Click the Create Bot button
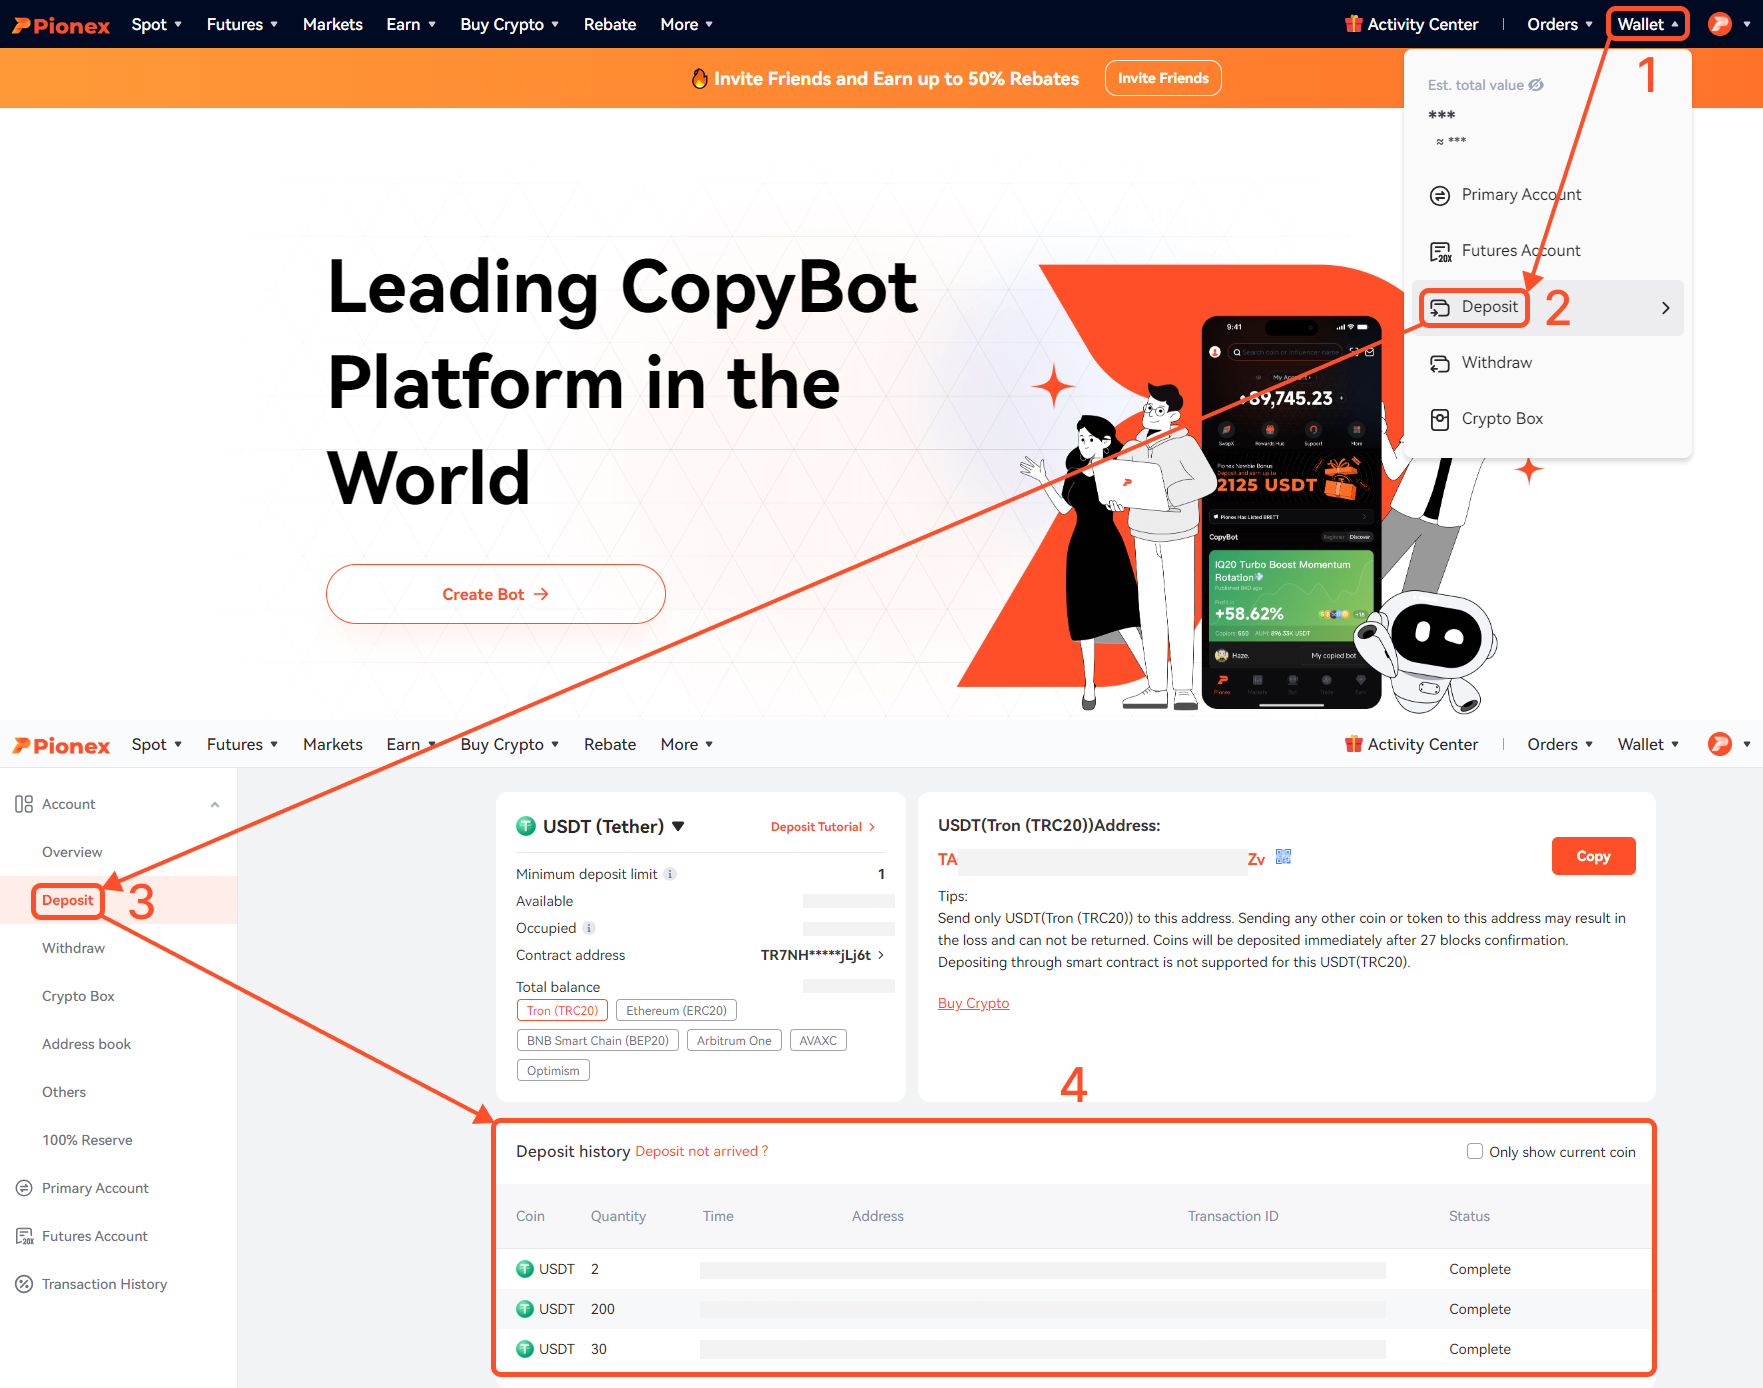The image size is (1763, 1388). [496, 594]
